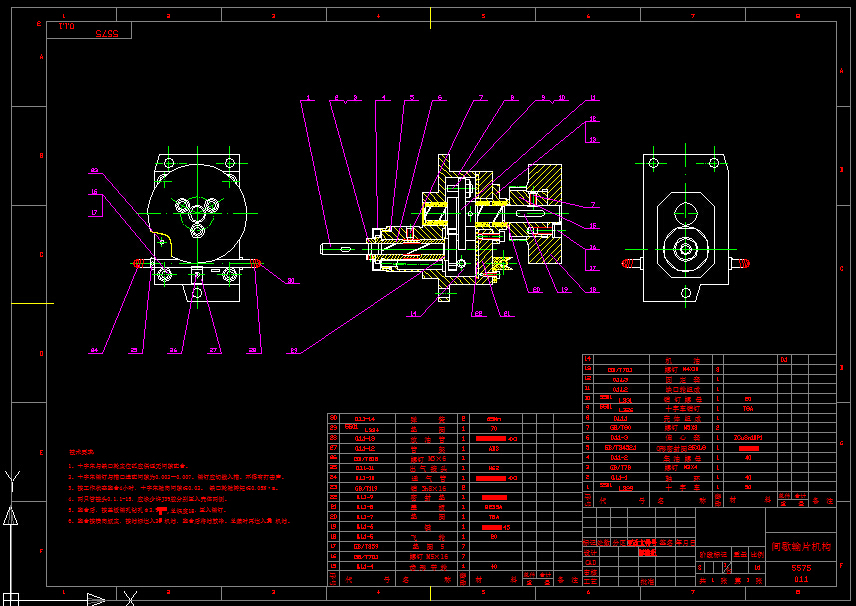Select the 技术要求 heading text
The height and width of the screenshot is (606, 856).
tap(81, 452)
